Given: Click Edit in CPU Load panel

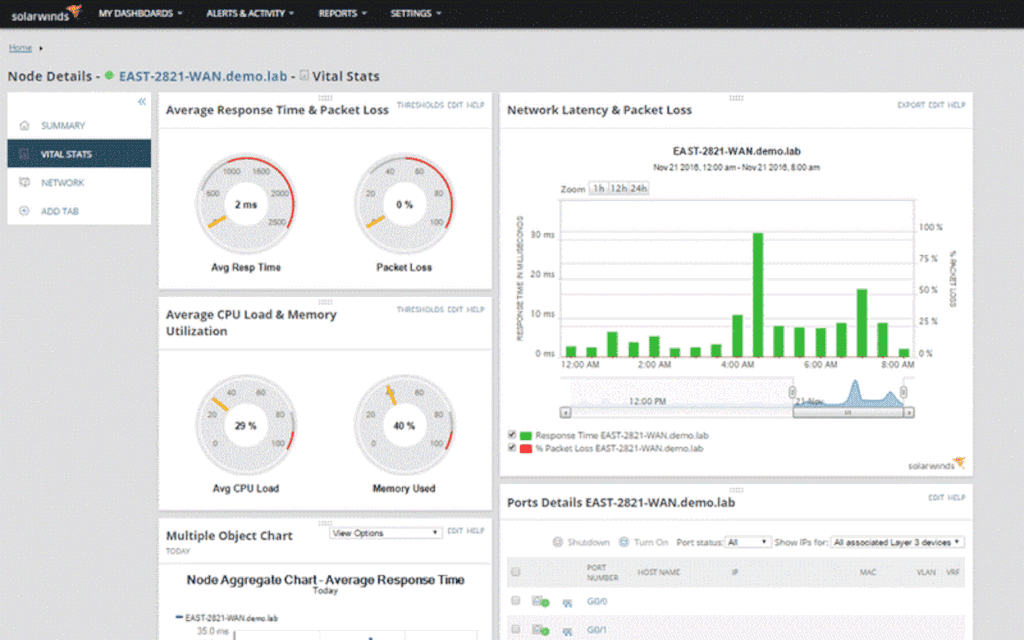Looking at the screenshot, I should [455, 310].
